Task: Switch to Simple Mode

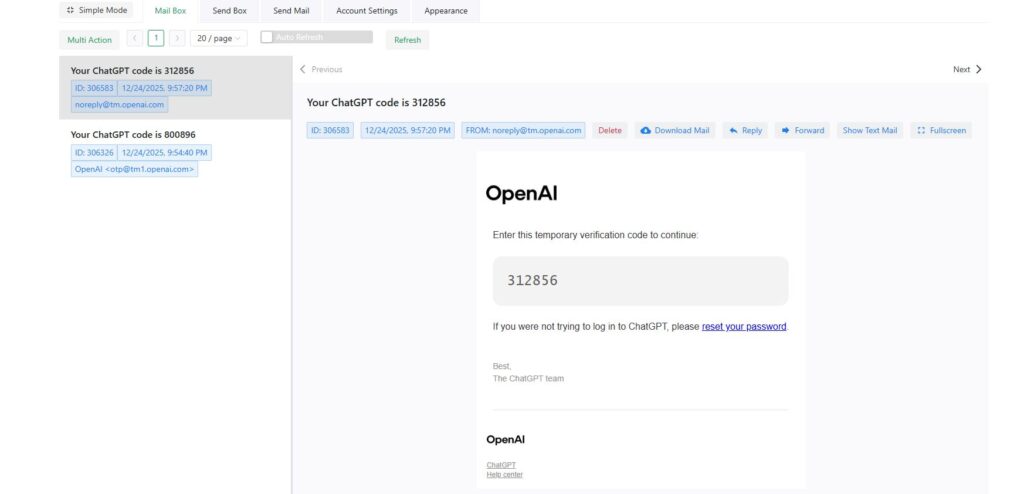Action: click(96, 10)
